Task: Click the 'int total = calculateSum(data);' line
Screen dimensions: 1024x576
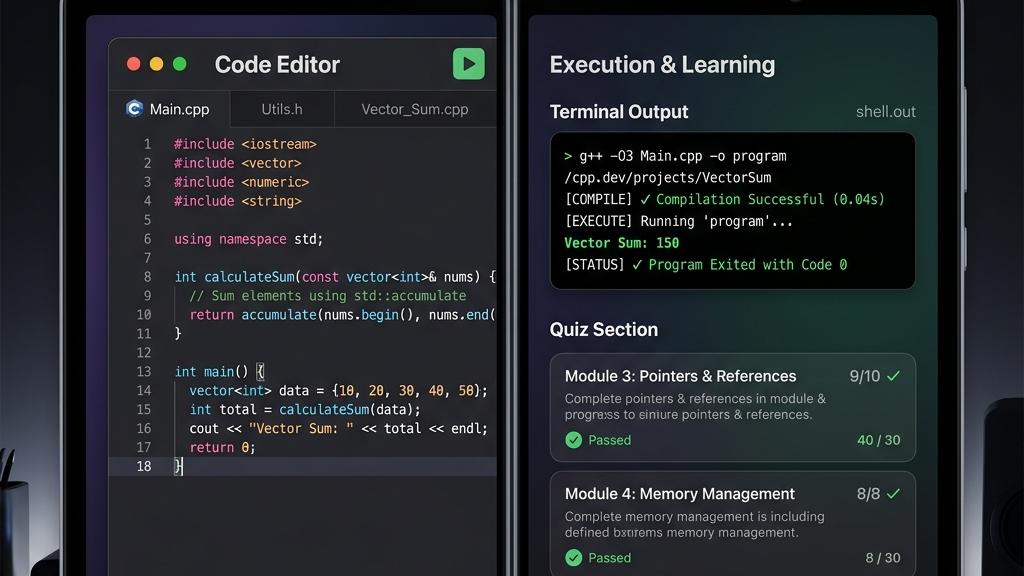Action: coord(305,409)
